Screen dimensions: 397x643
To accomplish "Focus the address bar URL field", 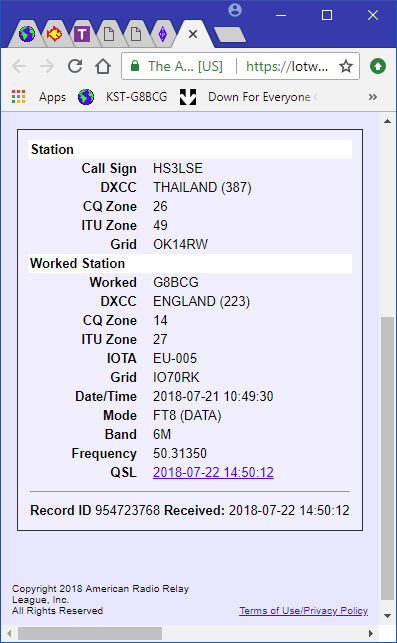I will [287, 66].
